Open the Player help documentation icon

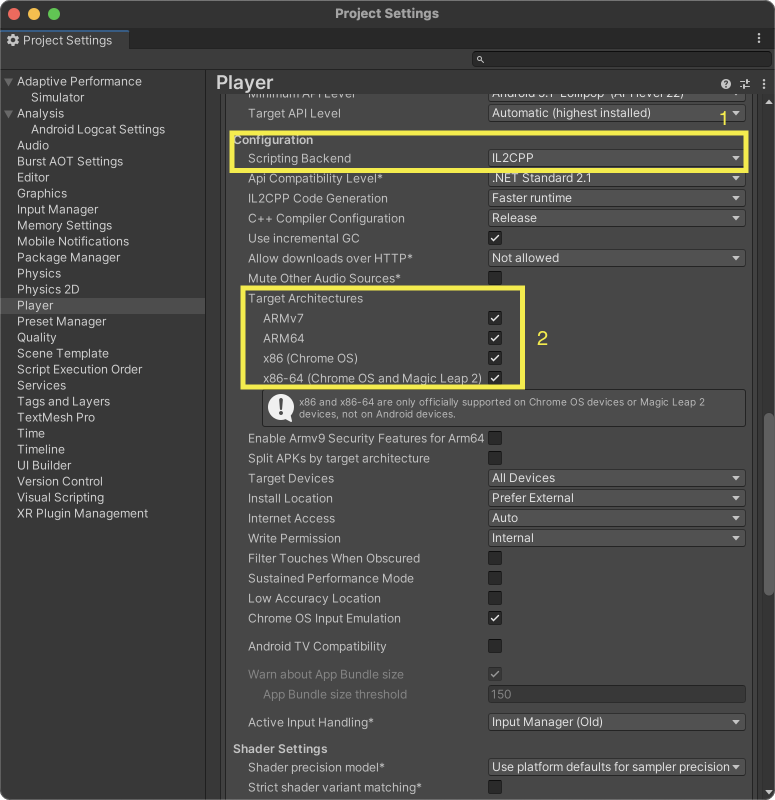point(726,84)
